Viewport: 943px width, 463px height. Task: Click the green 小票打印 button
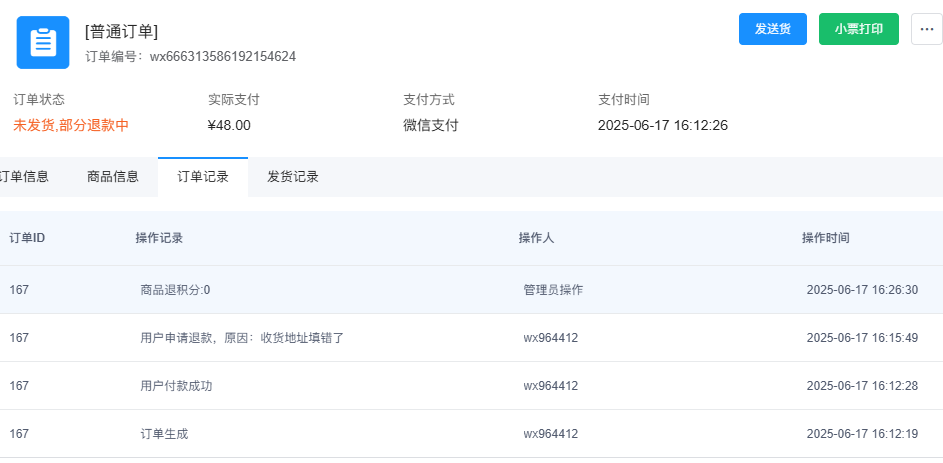(859, 29)
